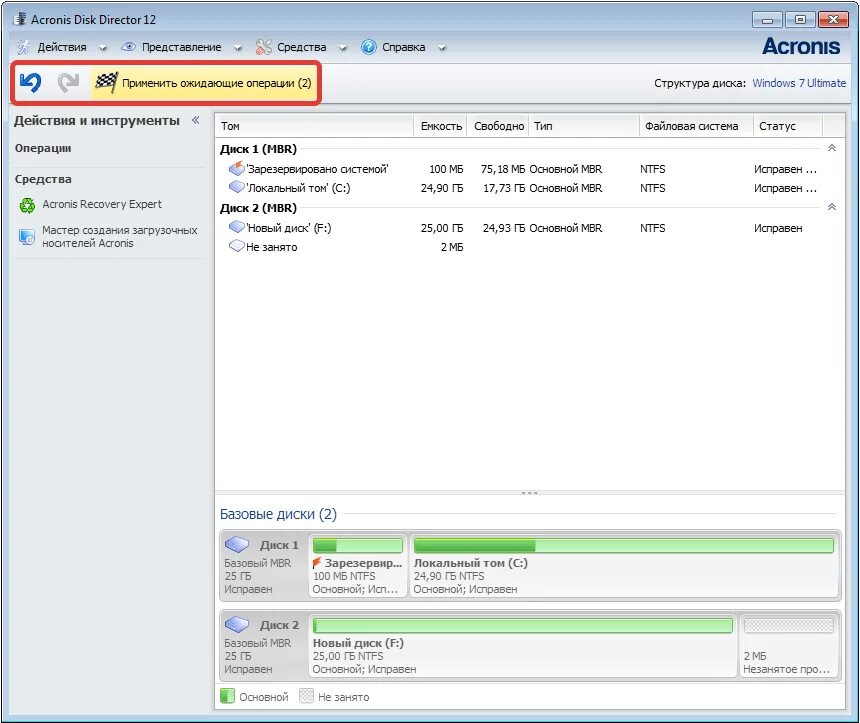Click the 17,73 ГБ free space value
The width and height of the screenshot is (860, 723).
(503, 188)
